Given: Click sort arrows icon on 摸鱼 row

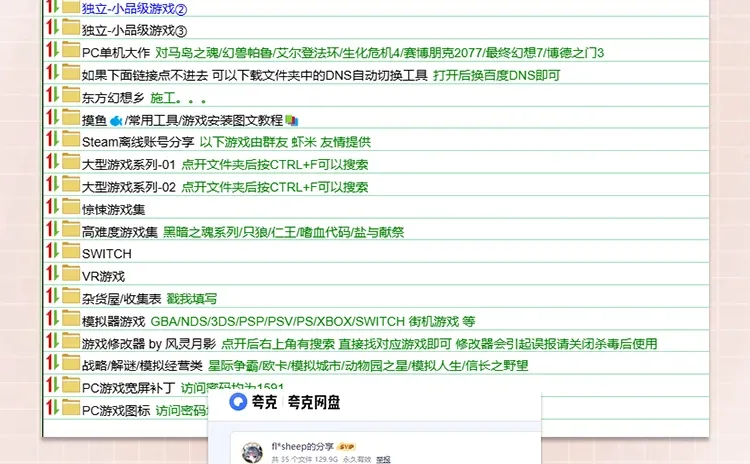Looking at the screenshot, I should point(52,117).
